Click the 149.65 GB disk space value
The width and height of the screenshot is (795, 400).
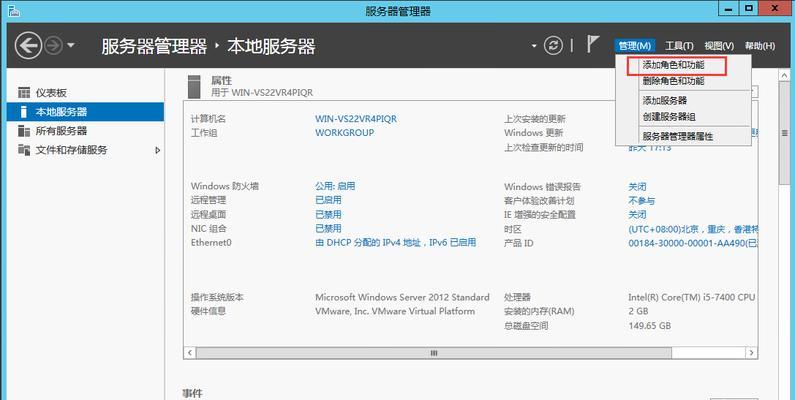click(649, 325)
